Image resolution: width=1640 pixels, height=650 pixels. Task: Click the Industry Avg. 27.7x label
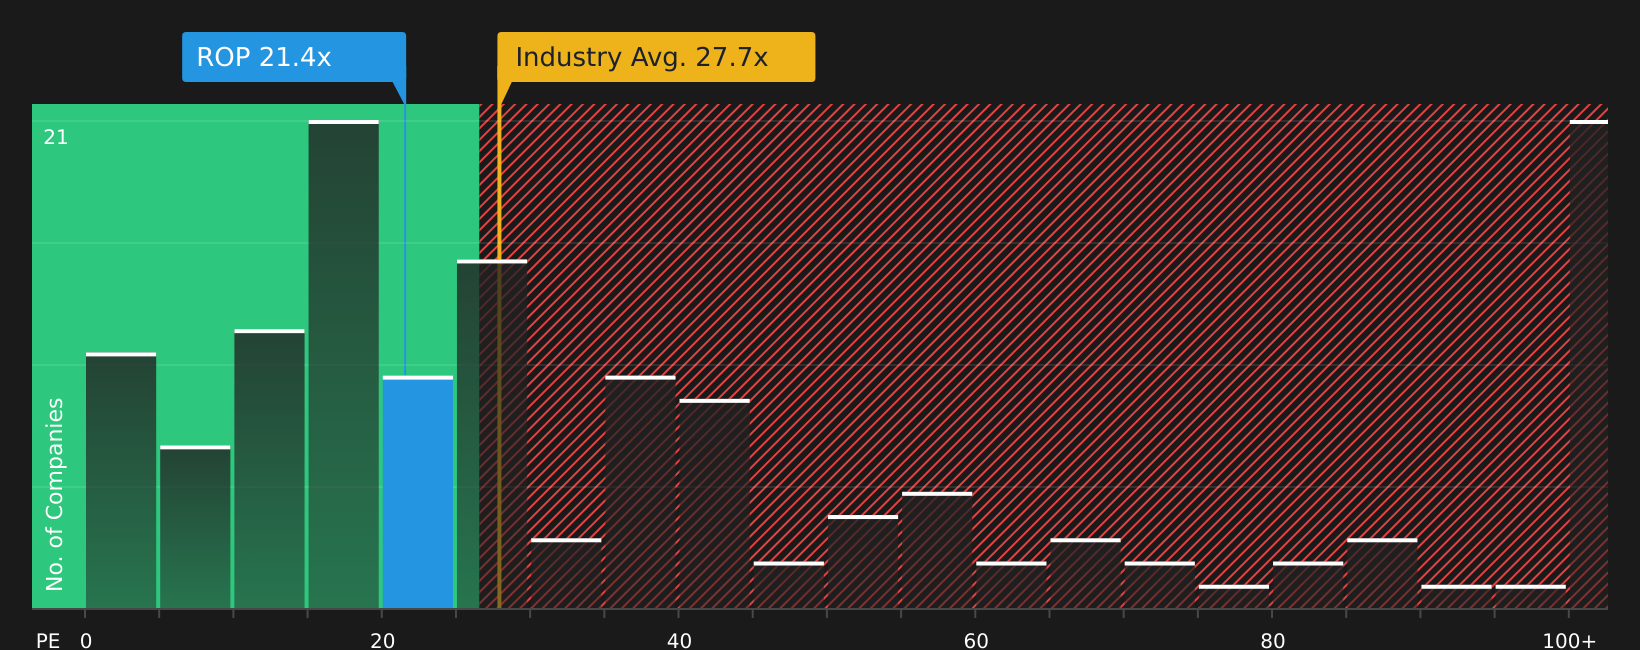(x=656, y=57)
